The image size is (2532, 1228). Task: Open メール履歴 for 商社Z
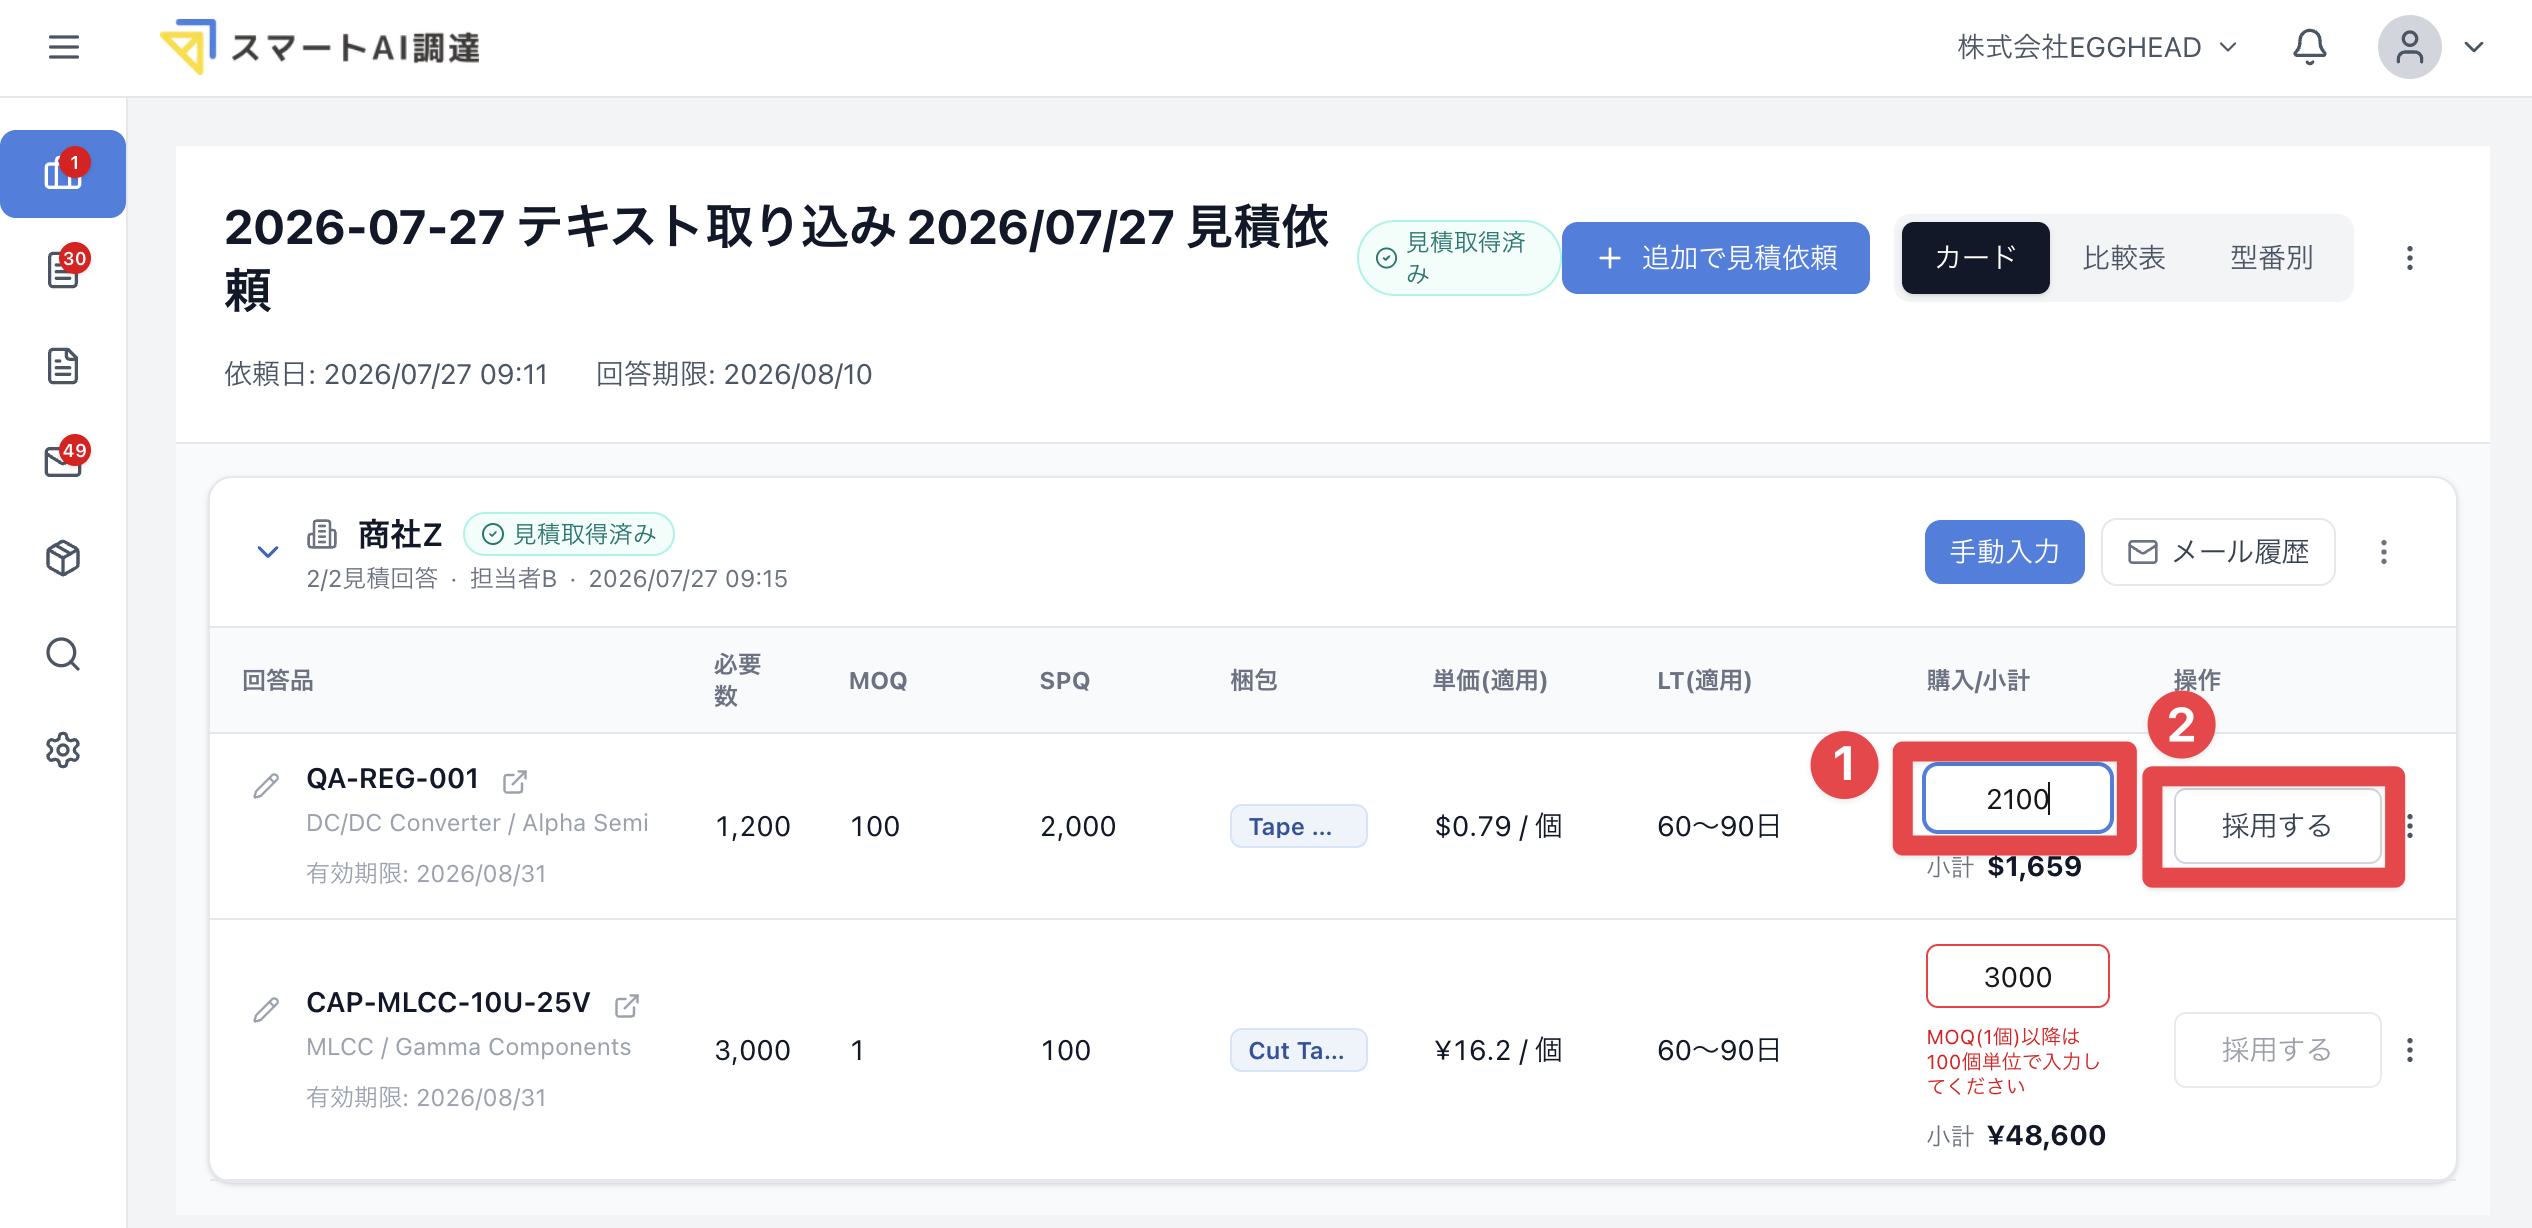click(x=2218, y=551)
